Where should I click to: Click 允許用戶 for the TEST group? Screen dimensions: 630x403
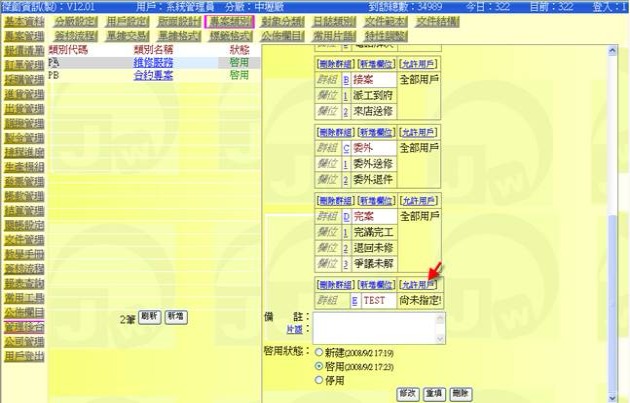coord(418,285)
